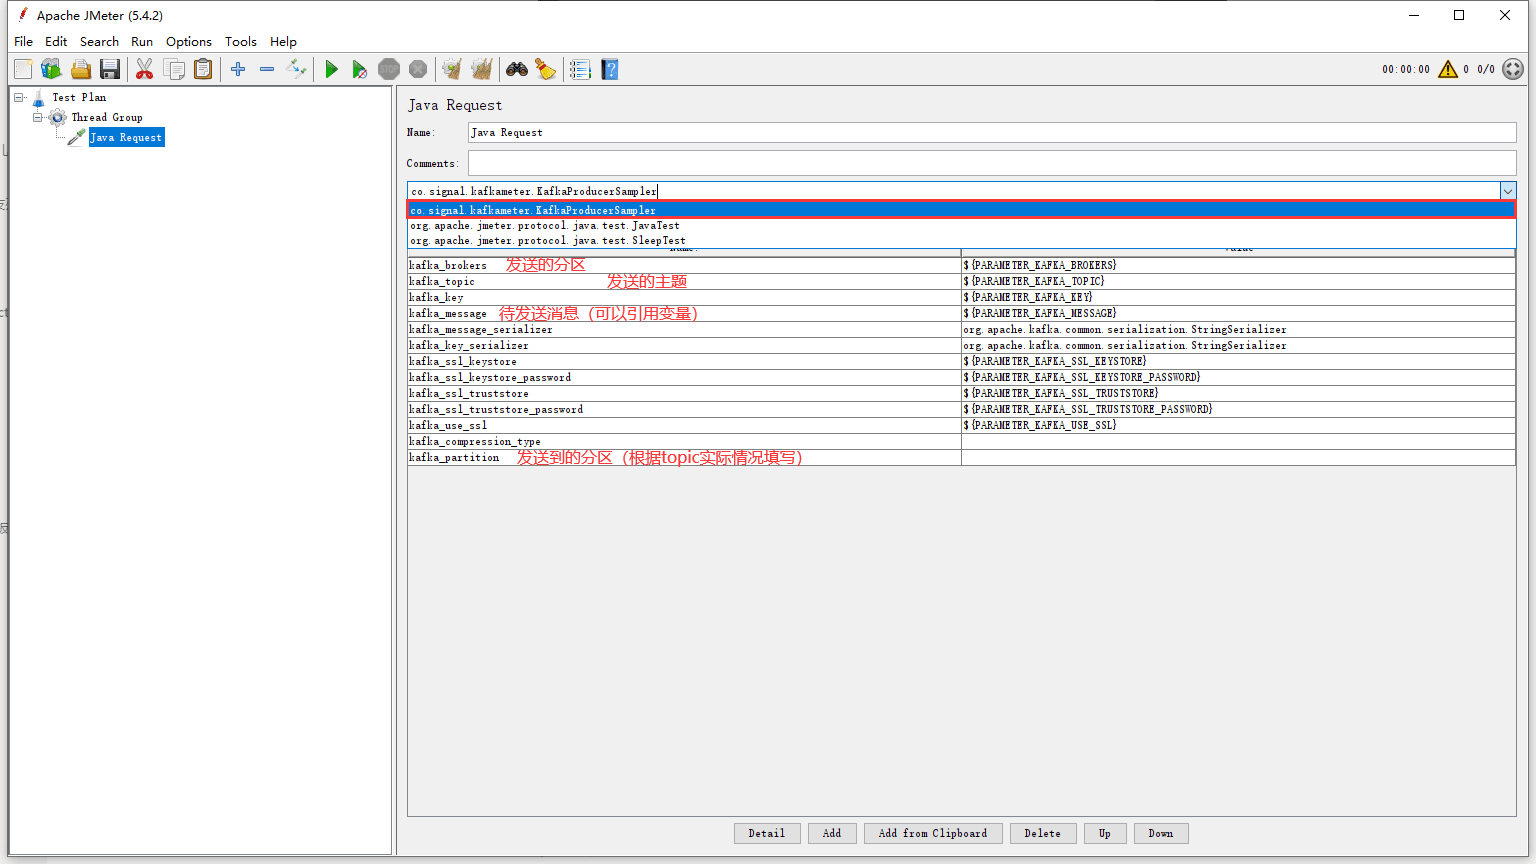This screenshot has height=864, width=1536.
Task: Select ${PARAMETER_KAFKA_TOPIC} value cell
Action: point(1238,281)
